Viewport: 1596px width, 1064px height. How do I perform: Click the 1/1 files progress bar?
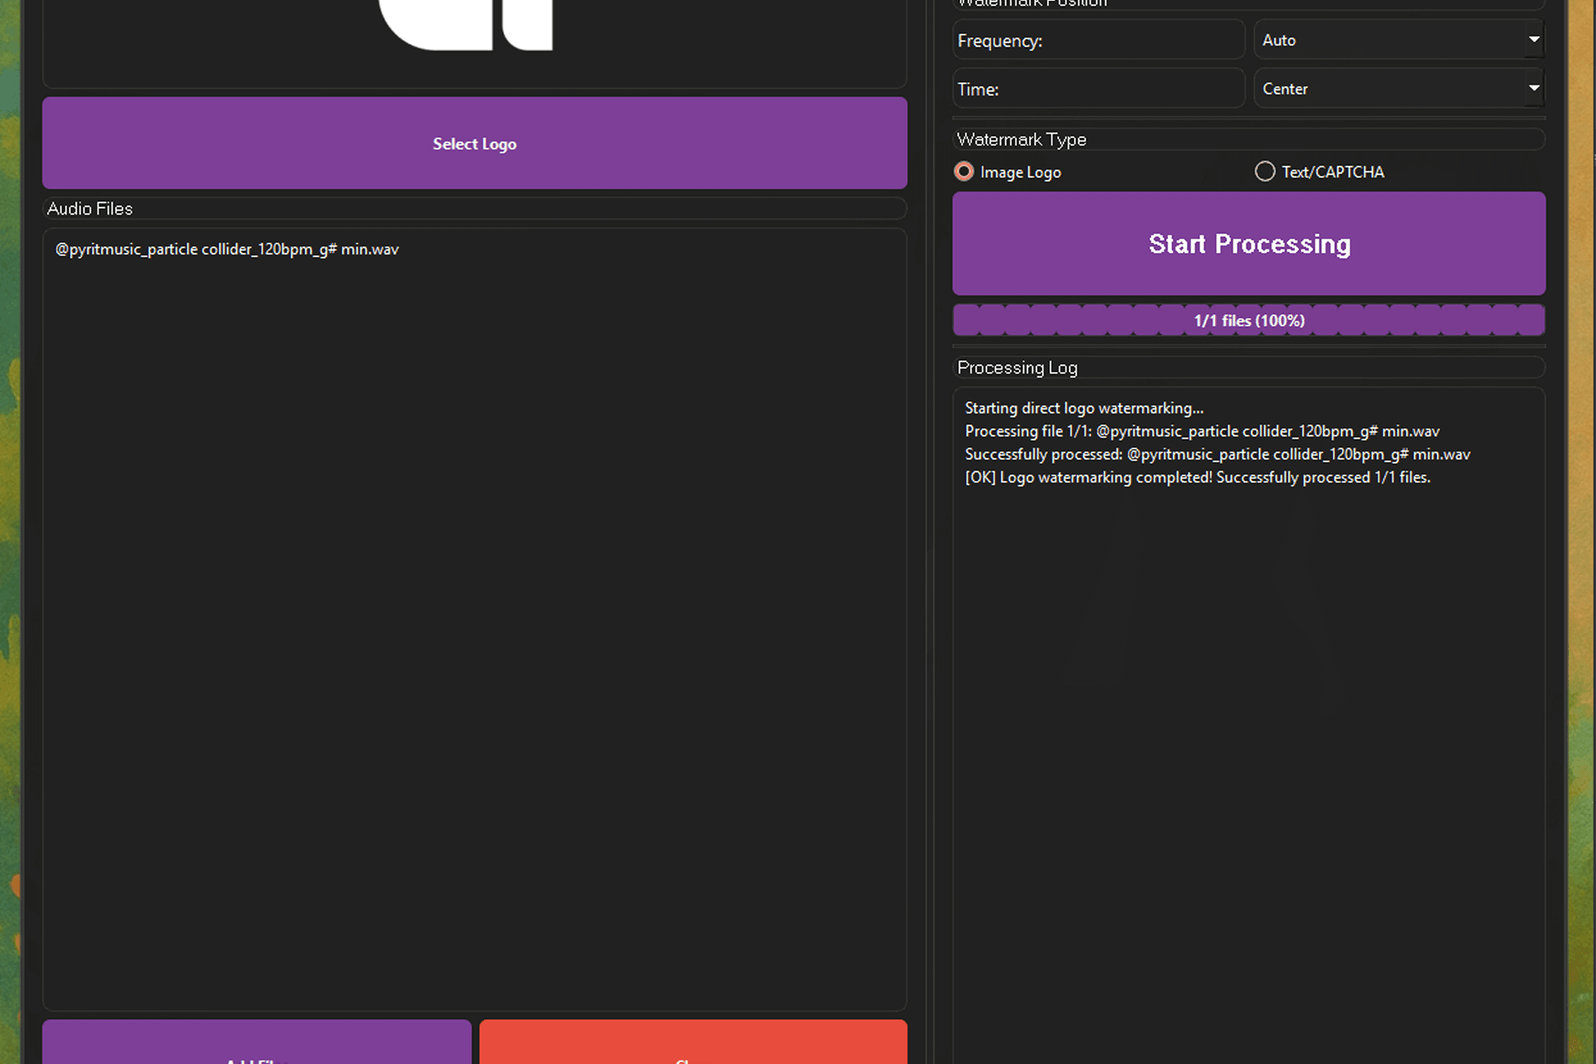point(1249,320)
